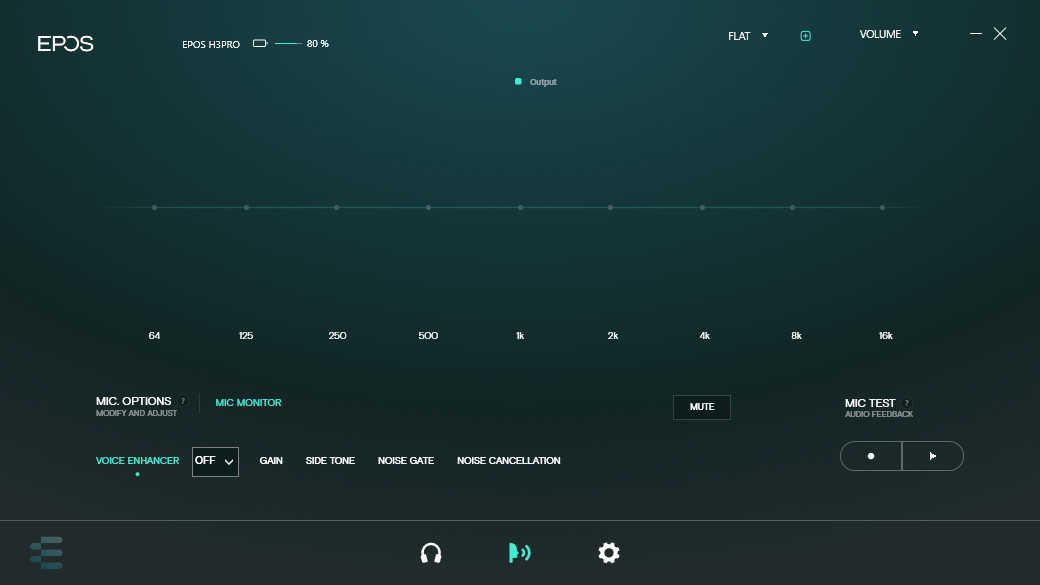Select the 64 Hz EQ band point
This screenshot has height=585, width=1040.
tap(155, 208)
